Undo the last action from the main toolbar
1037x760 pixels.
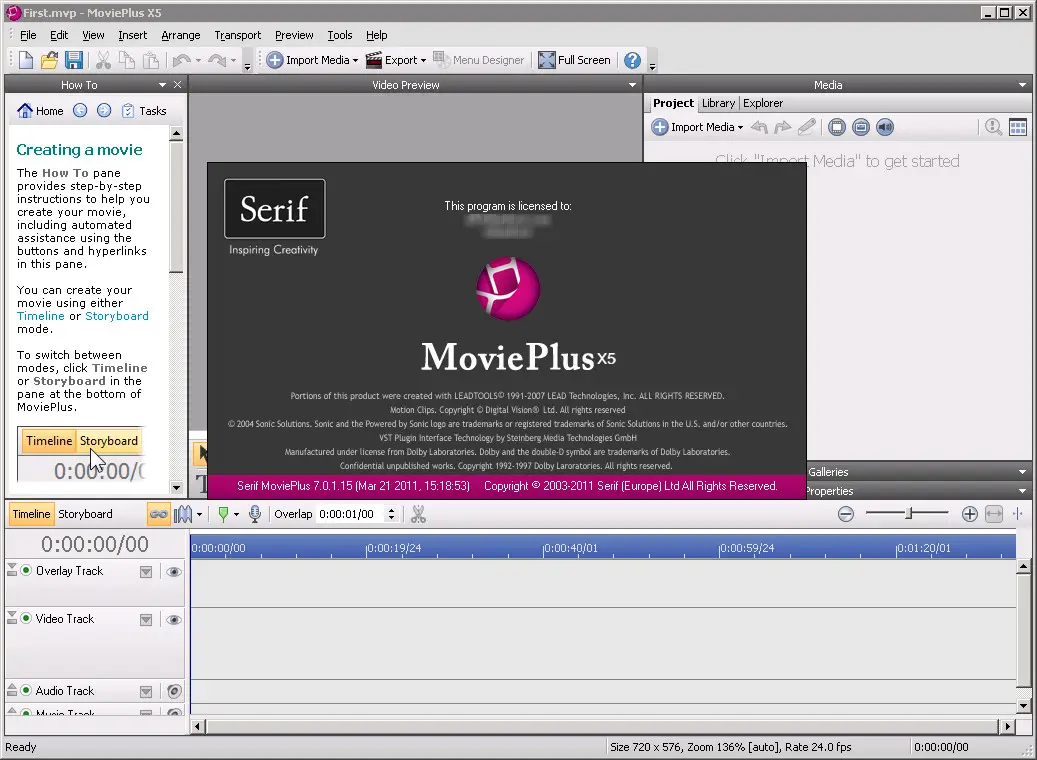[181, 60]
